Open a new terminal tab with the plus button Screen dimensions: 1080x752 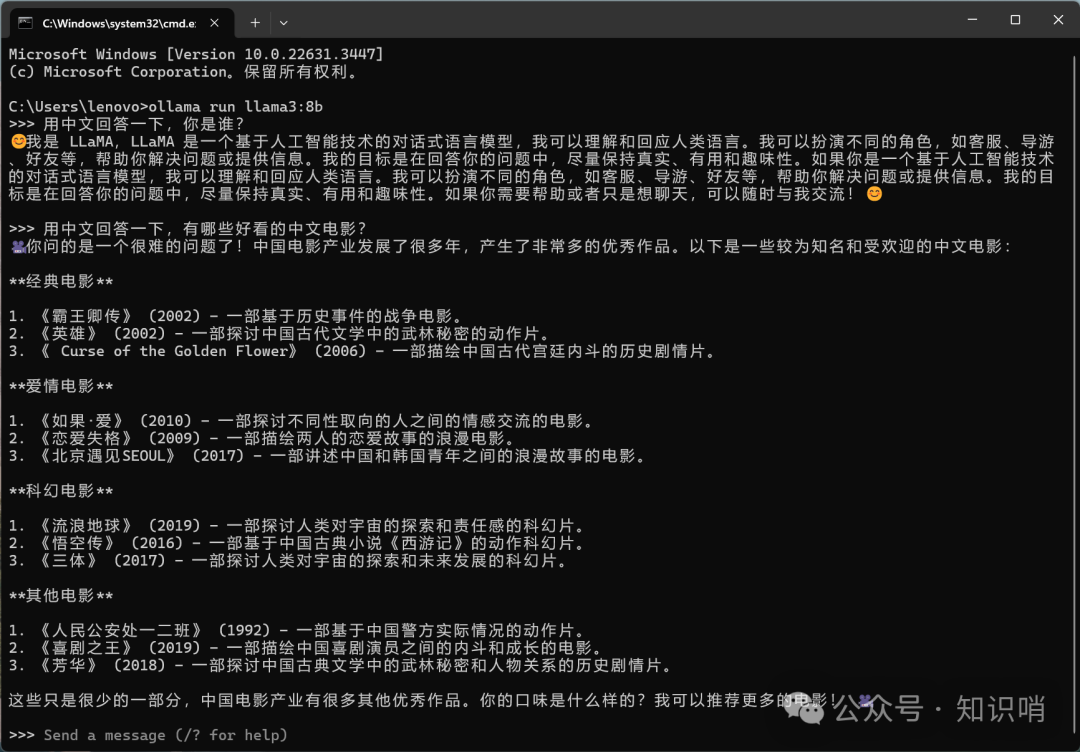255,23
